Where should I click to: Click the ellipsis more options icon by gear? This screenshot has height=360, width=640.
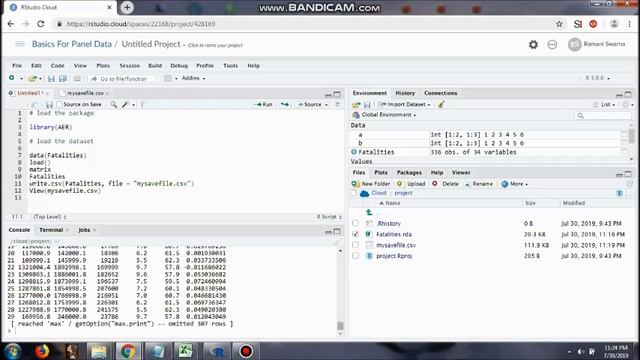[x=552, y=44]
